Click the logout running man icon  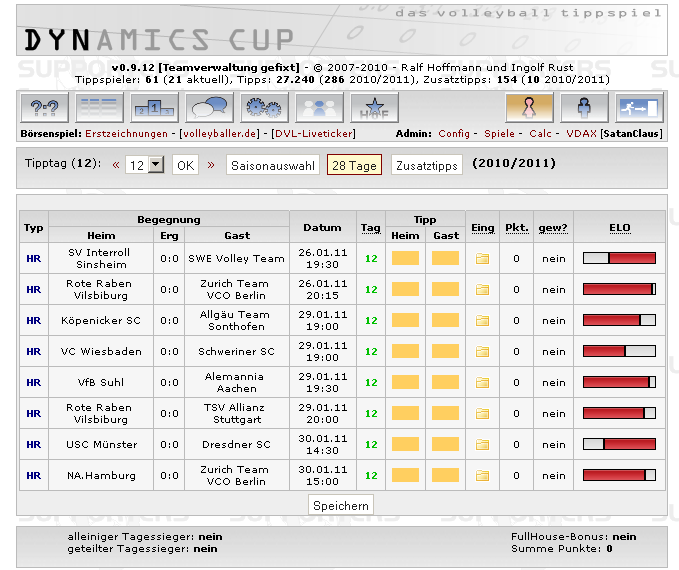tap(639, 107)
